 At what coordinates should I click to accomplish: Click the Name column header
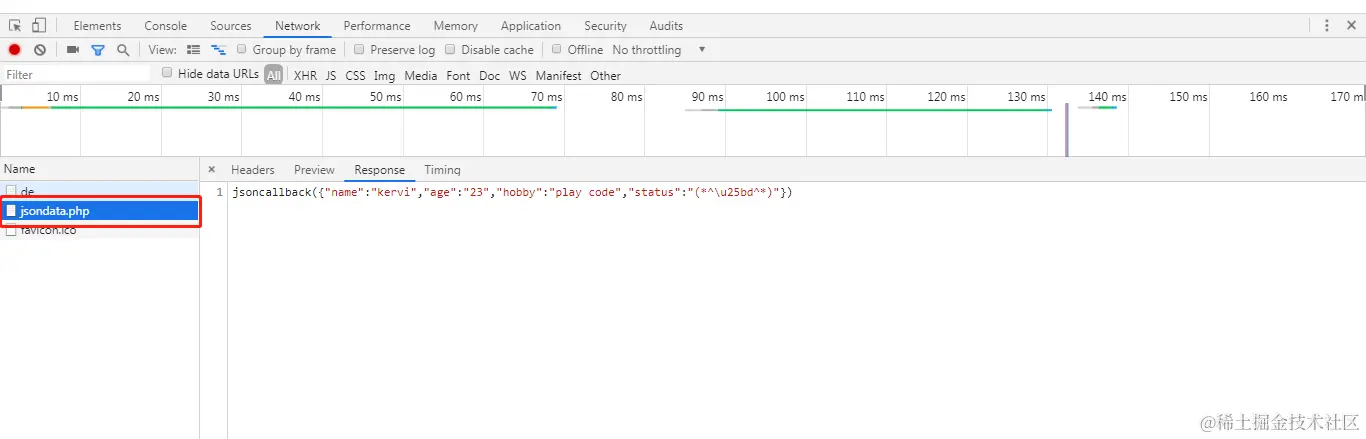(x=100, y=169)
